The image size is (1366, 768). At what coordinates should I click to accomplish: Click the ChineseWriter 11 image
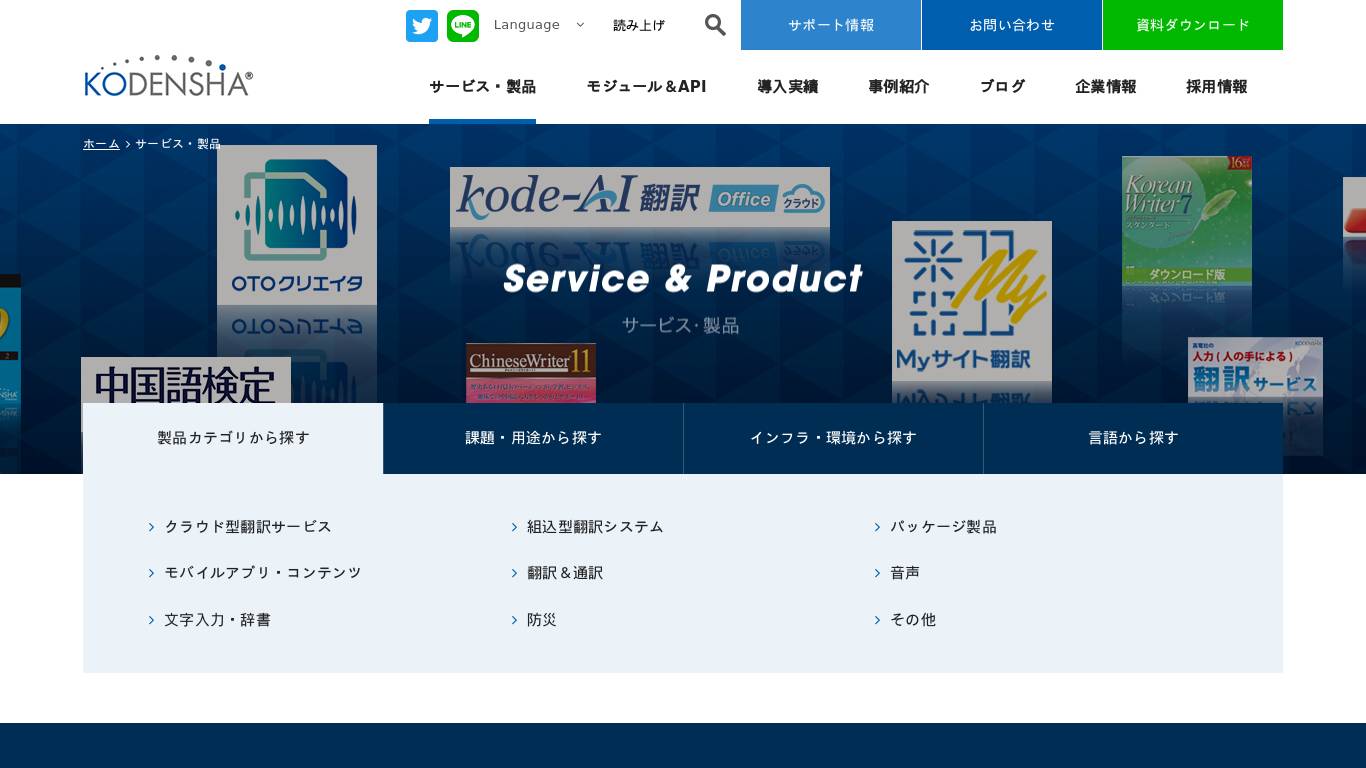pyautogui.click(x=531, y=373)
